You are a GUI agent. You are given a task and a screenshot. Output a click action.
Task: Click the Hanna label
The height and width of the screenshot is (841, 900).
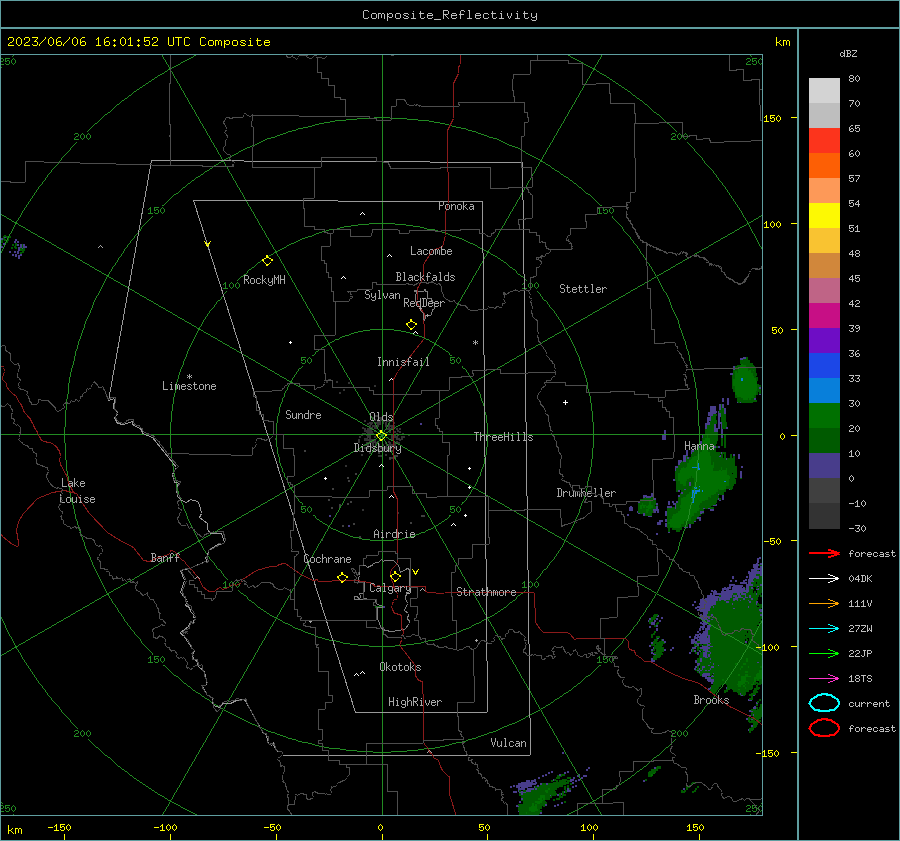699,446
